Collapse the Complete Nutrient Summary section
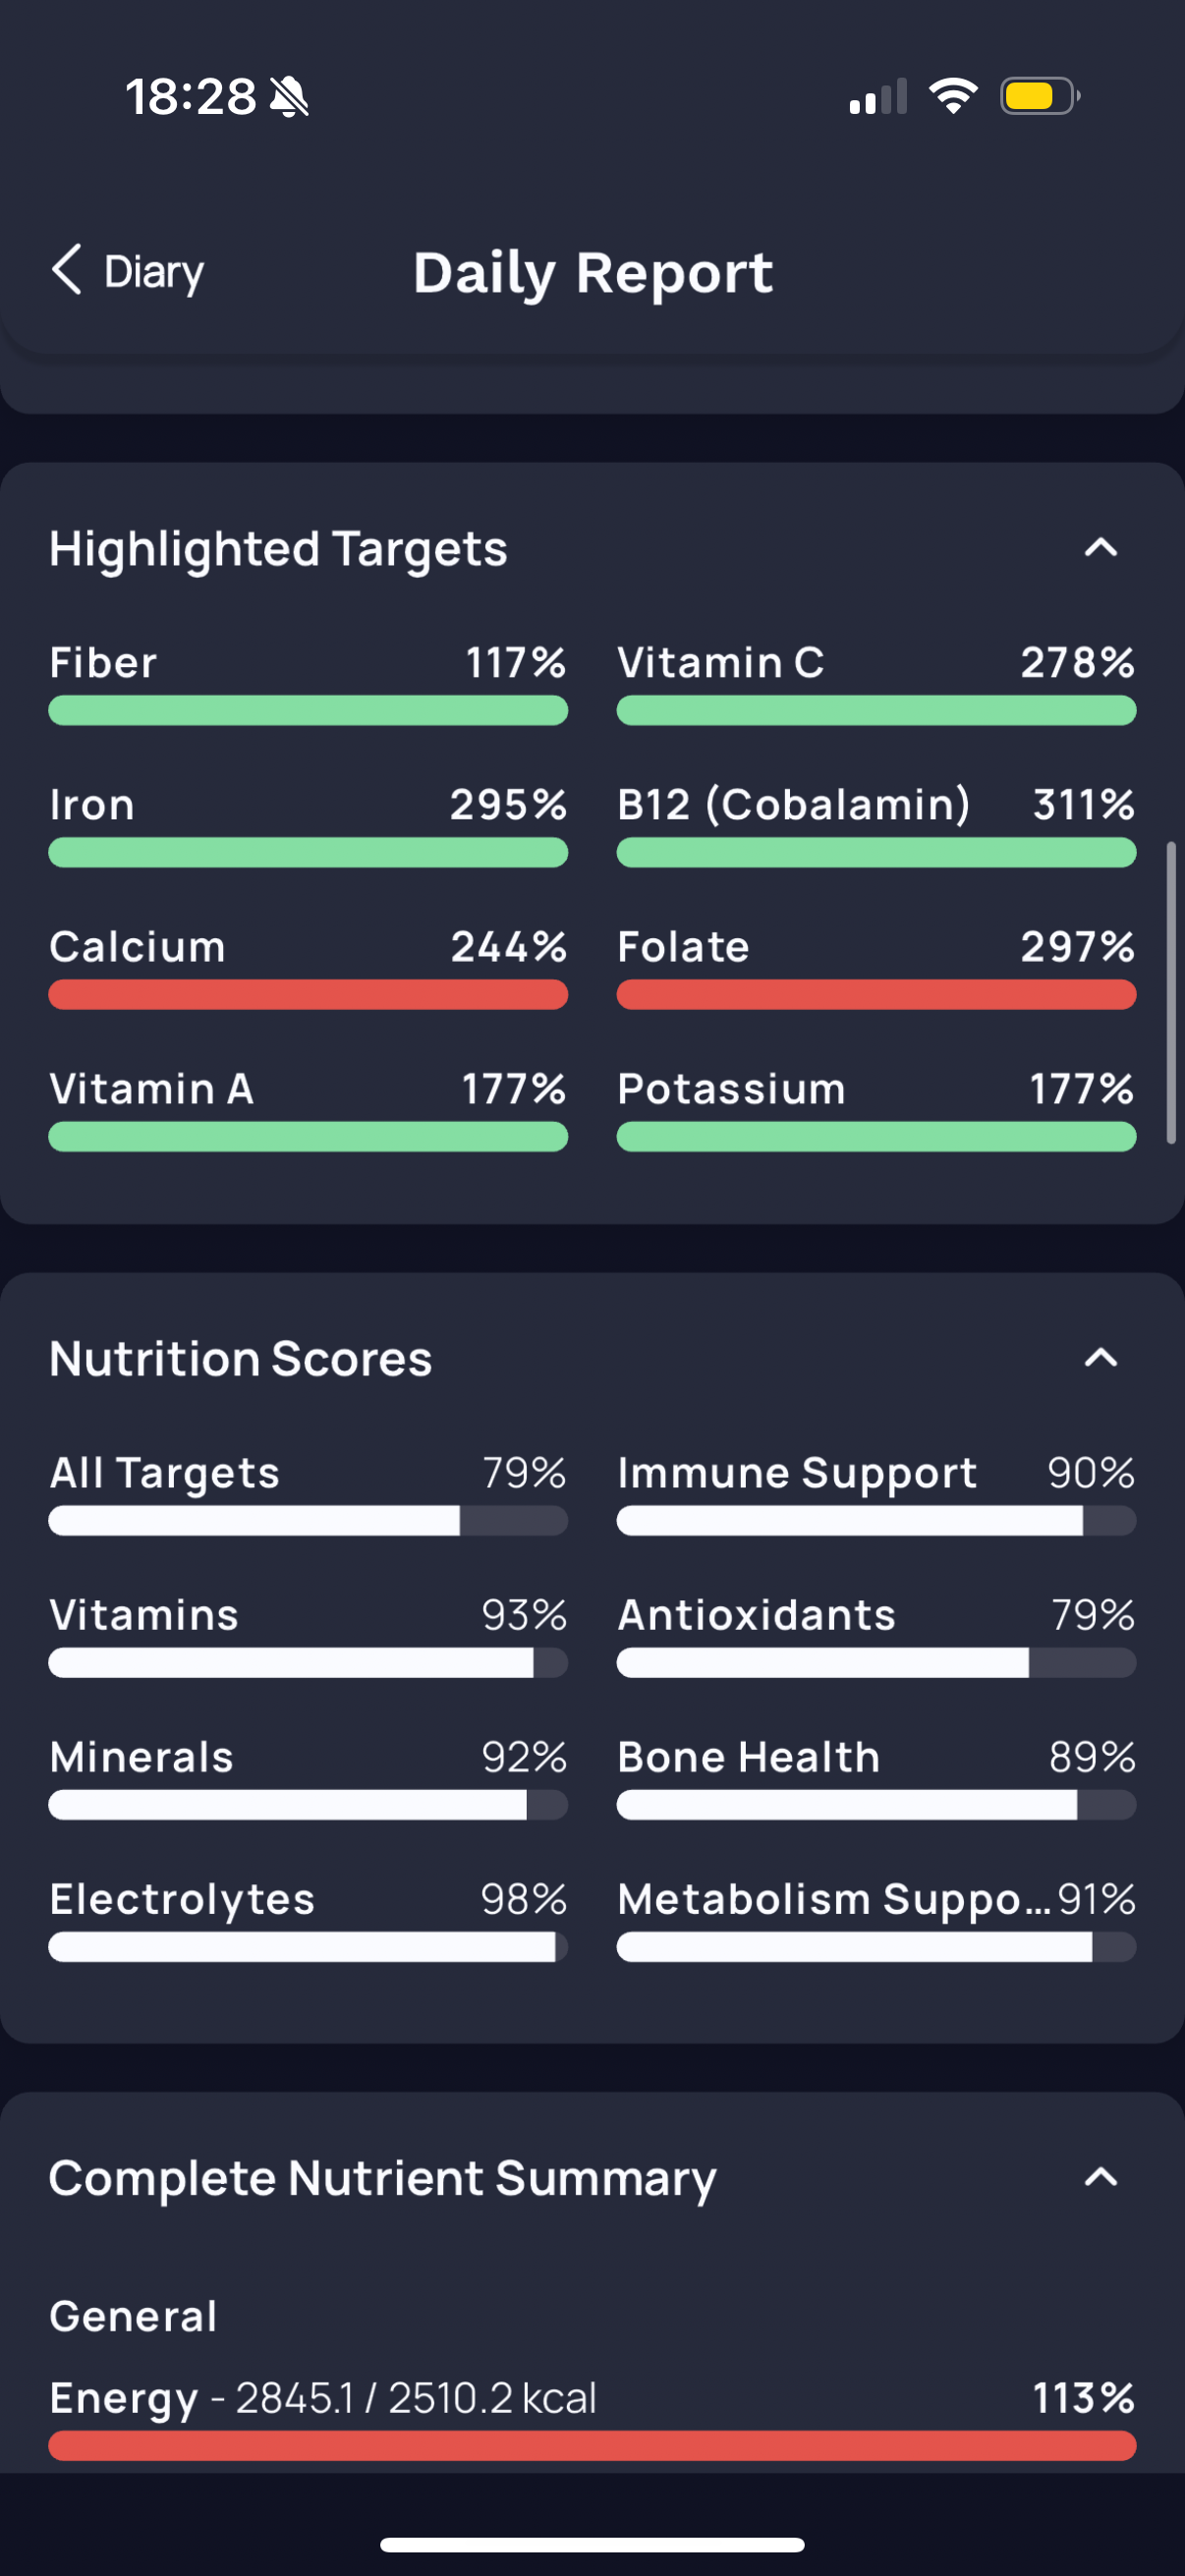The height and width of the screenshot is (2576, 1185). coord(1101,2177)
